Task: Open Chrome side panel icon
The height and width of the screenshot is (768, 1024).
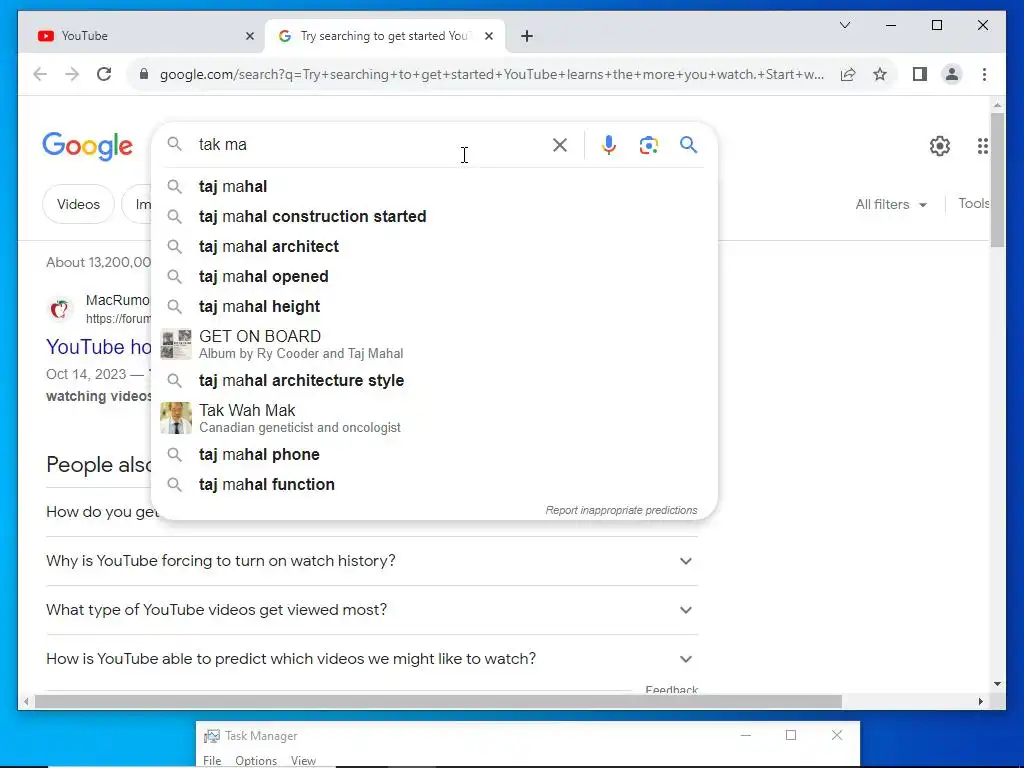Action: tap(920, 74)
